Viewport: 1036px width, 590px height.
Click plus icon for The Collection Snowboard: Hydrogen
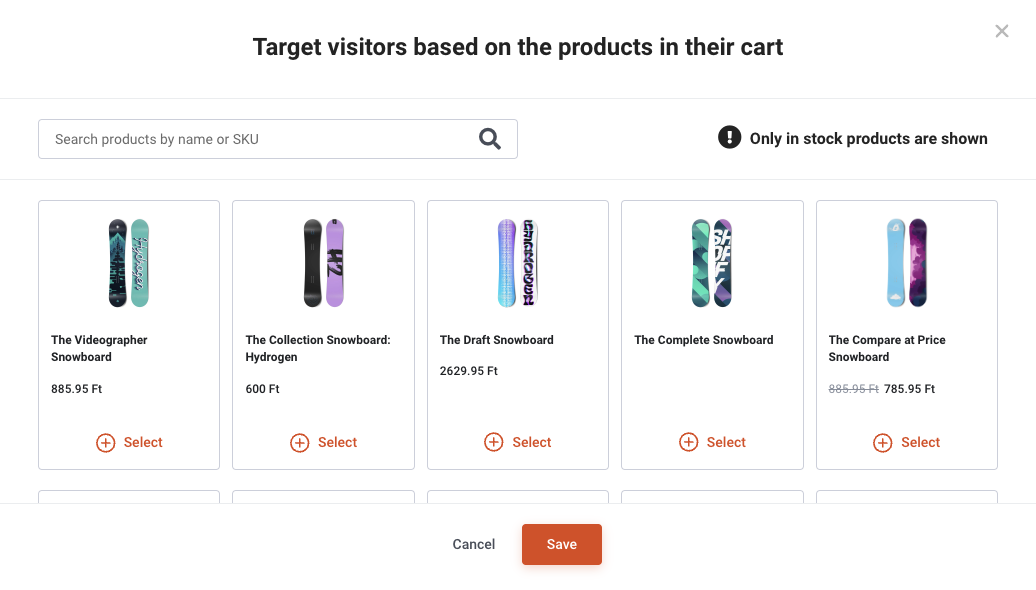pyautogui.click(x=300, y=443)
